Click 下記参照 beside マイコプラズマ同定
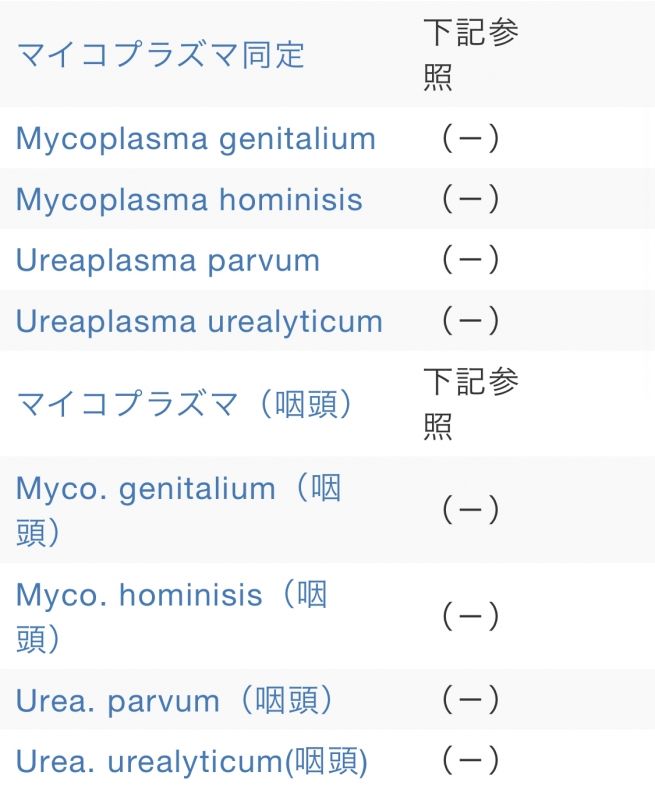Screen dimensions: 655x800 coord(469,54)
